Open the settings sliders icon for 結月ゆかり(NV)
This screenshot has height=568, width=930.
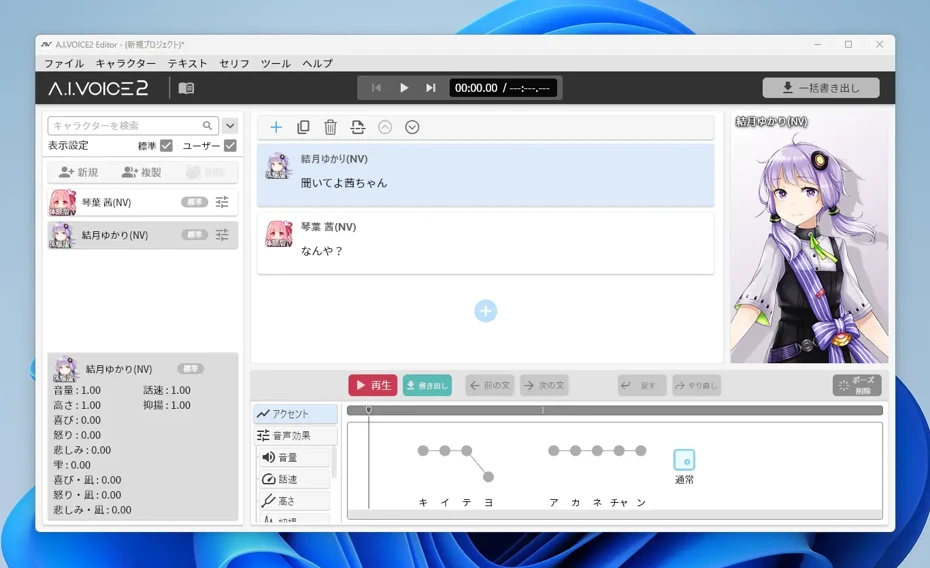point(222,235)
